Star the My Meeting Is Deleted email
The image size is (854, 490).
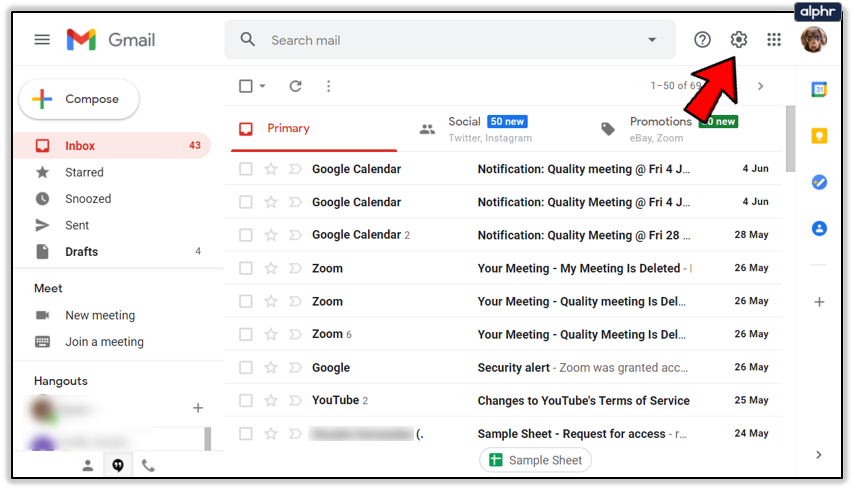pyautogui.click(x=271, y=268)
